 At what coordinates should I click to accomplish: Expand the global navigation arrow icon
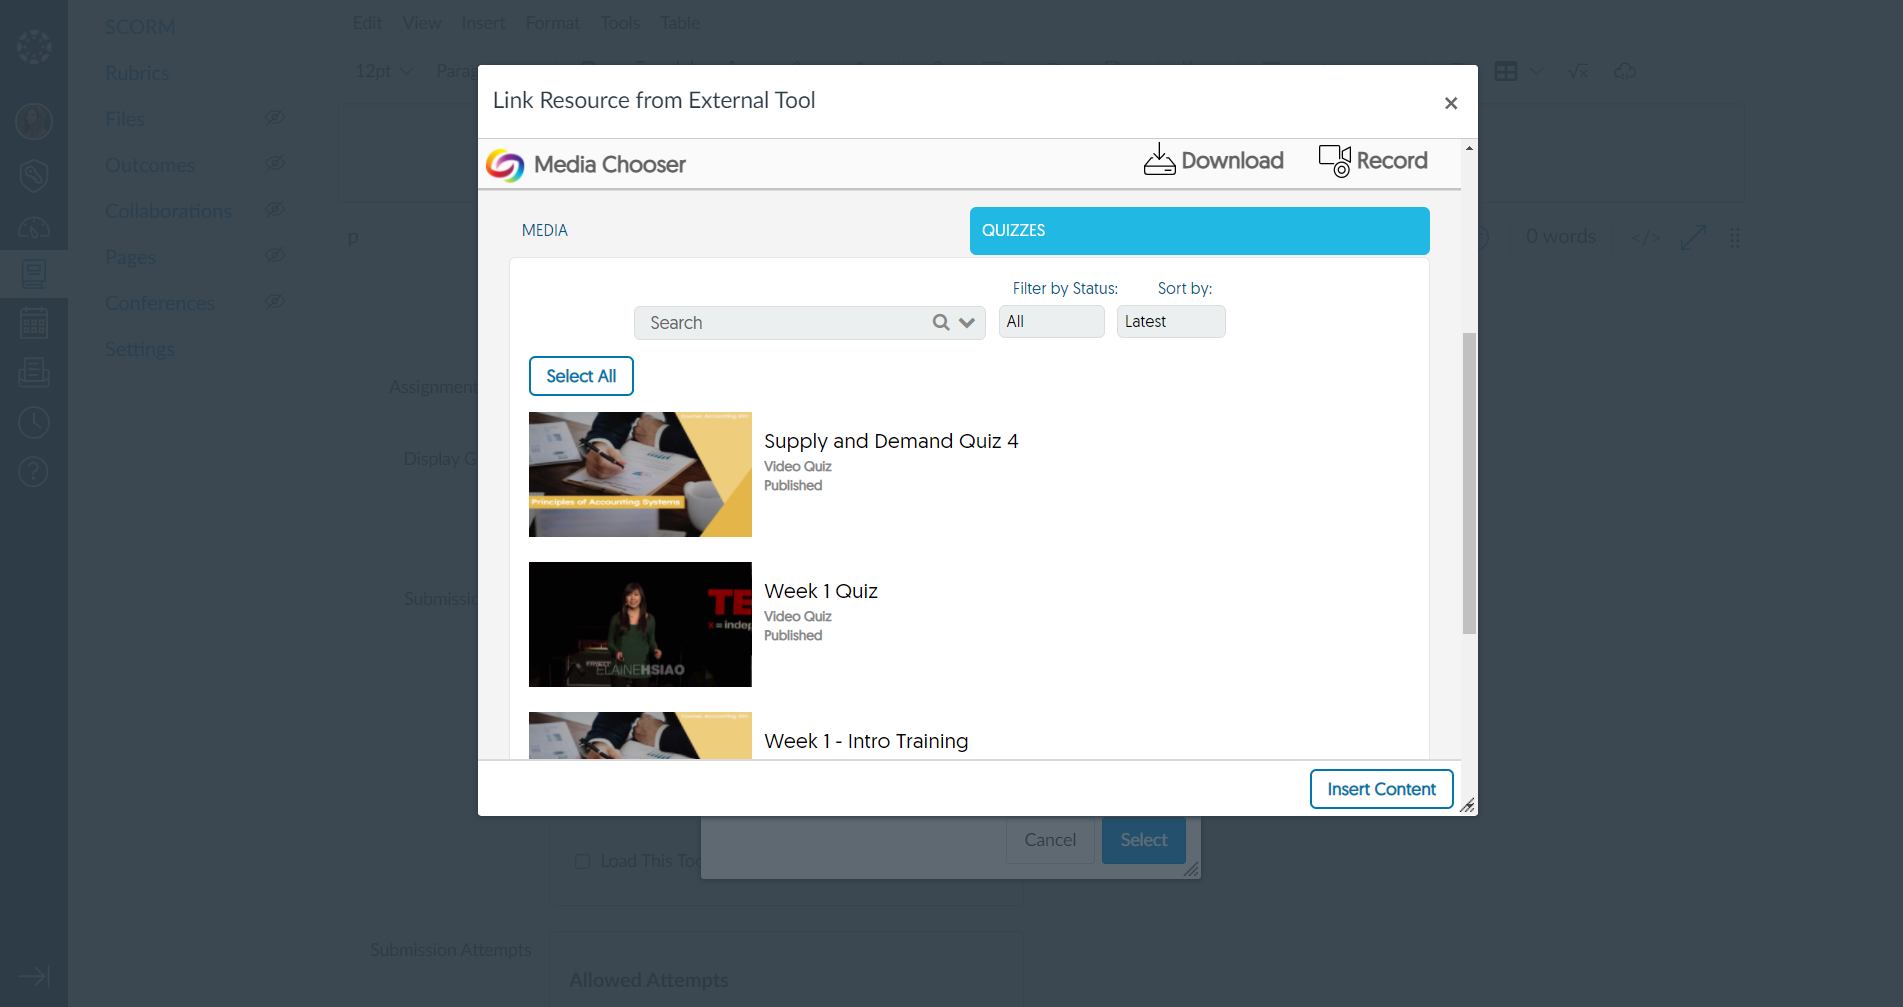click(34, 976)
